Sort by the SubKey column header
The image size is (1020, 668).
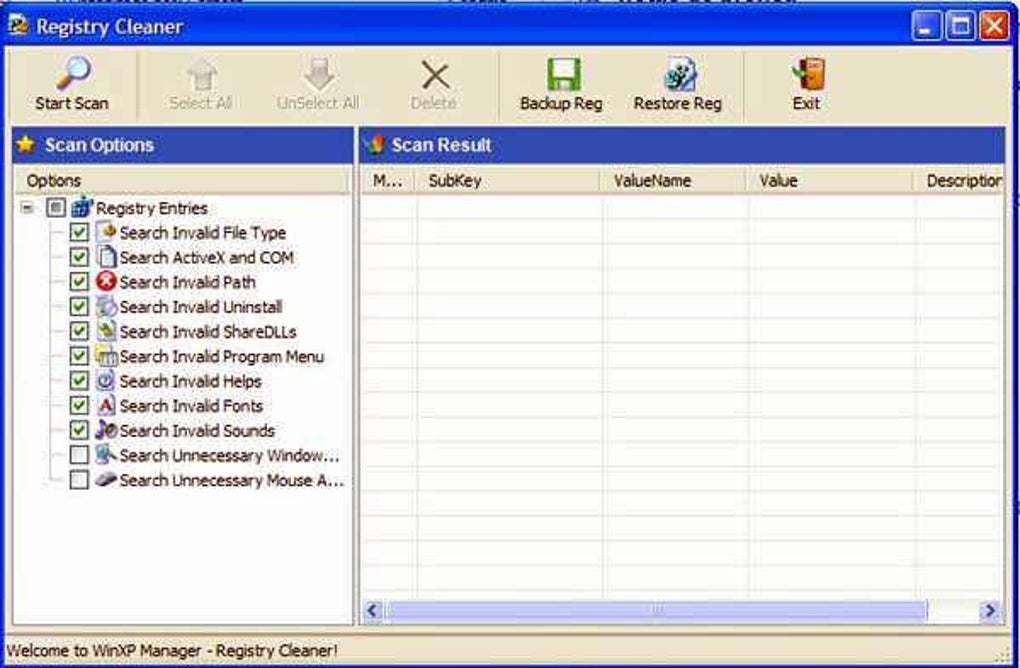(507, 180)
